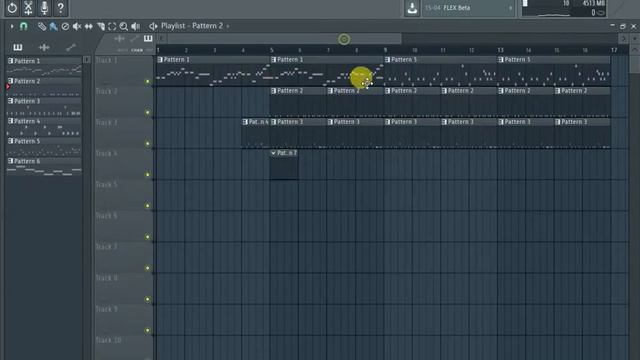
Task: Click the Track 5 header label
Action: click(x=107, y=184)
